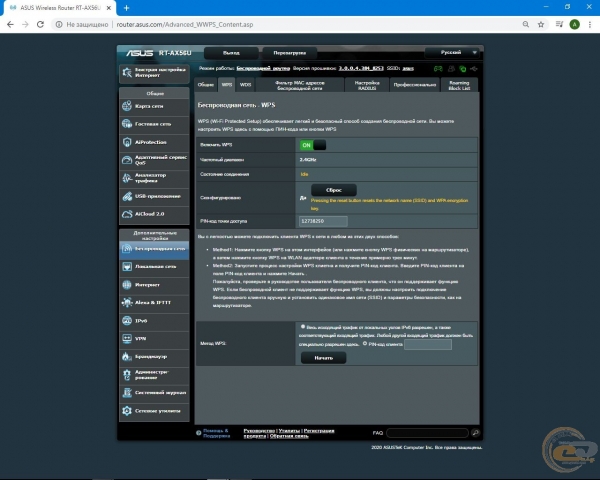The width and height of the screenshot is (600, 480).
Task: Select the client PIN code radio option
Action: (x=365, y=343)
